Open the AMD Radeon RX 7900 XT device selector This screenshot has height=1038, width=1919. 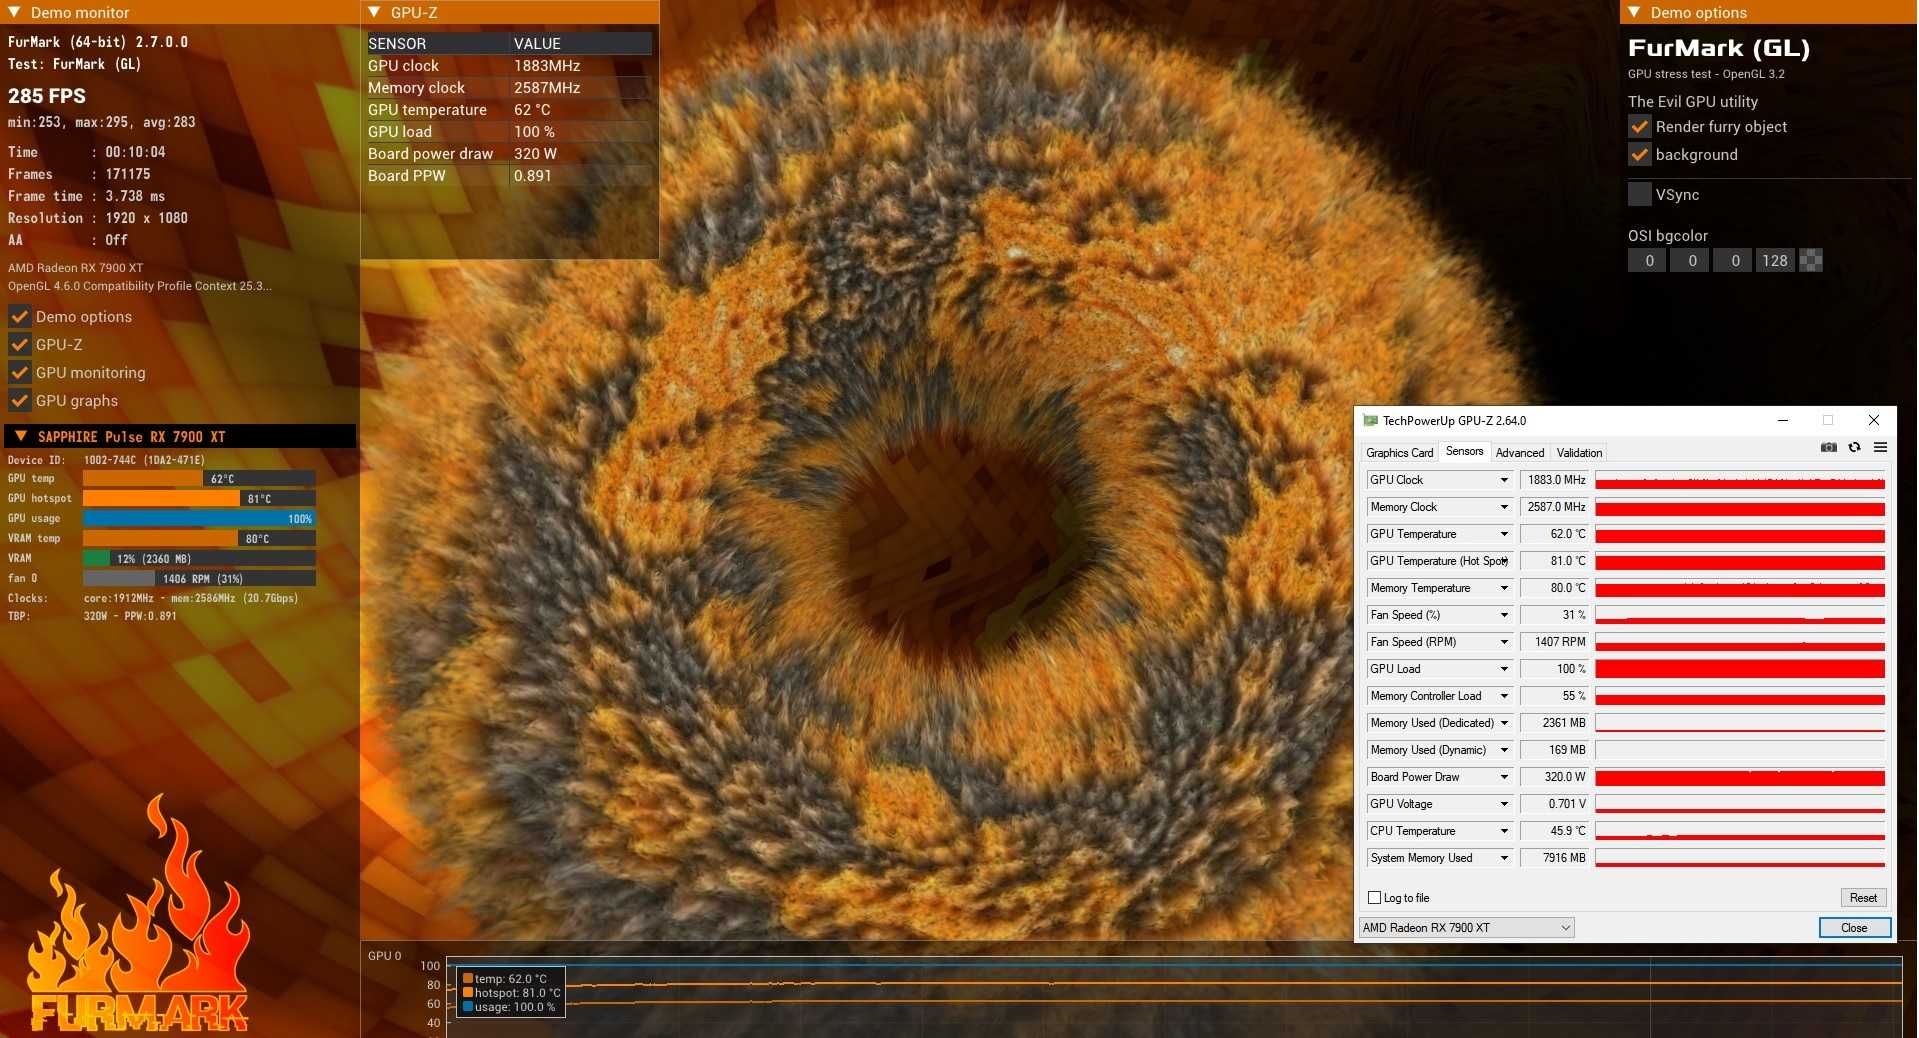1466,928
